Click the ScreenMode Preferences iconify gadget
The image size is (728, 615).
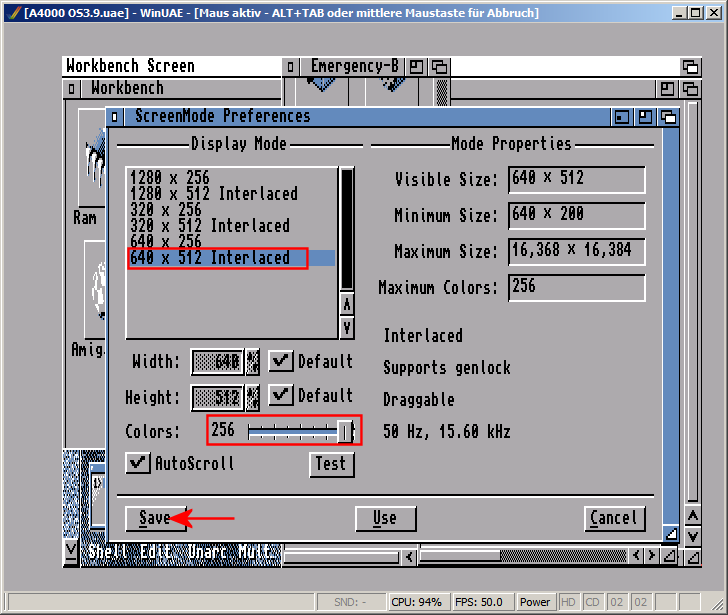(622, 117)
